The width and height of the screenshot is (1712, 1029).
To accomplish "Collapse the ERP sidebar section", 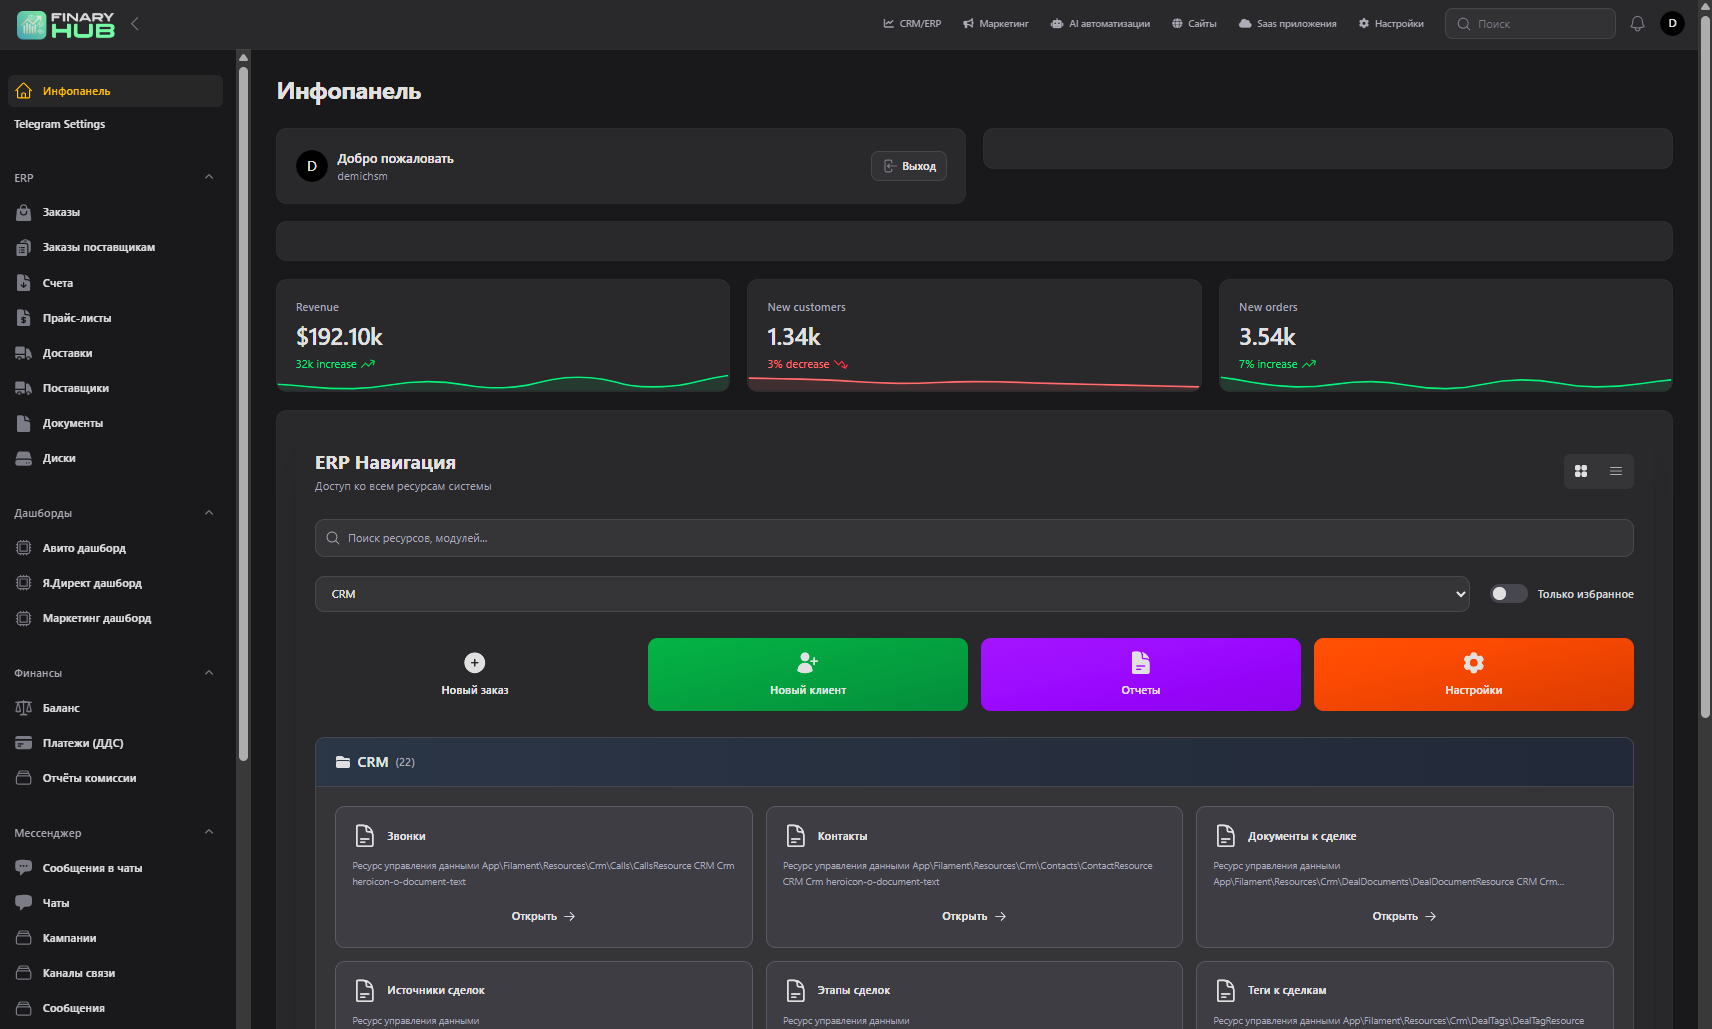I will (x=209, y=178).
